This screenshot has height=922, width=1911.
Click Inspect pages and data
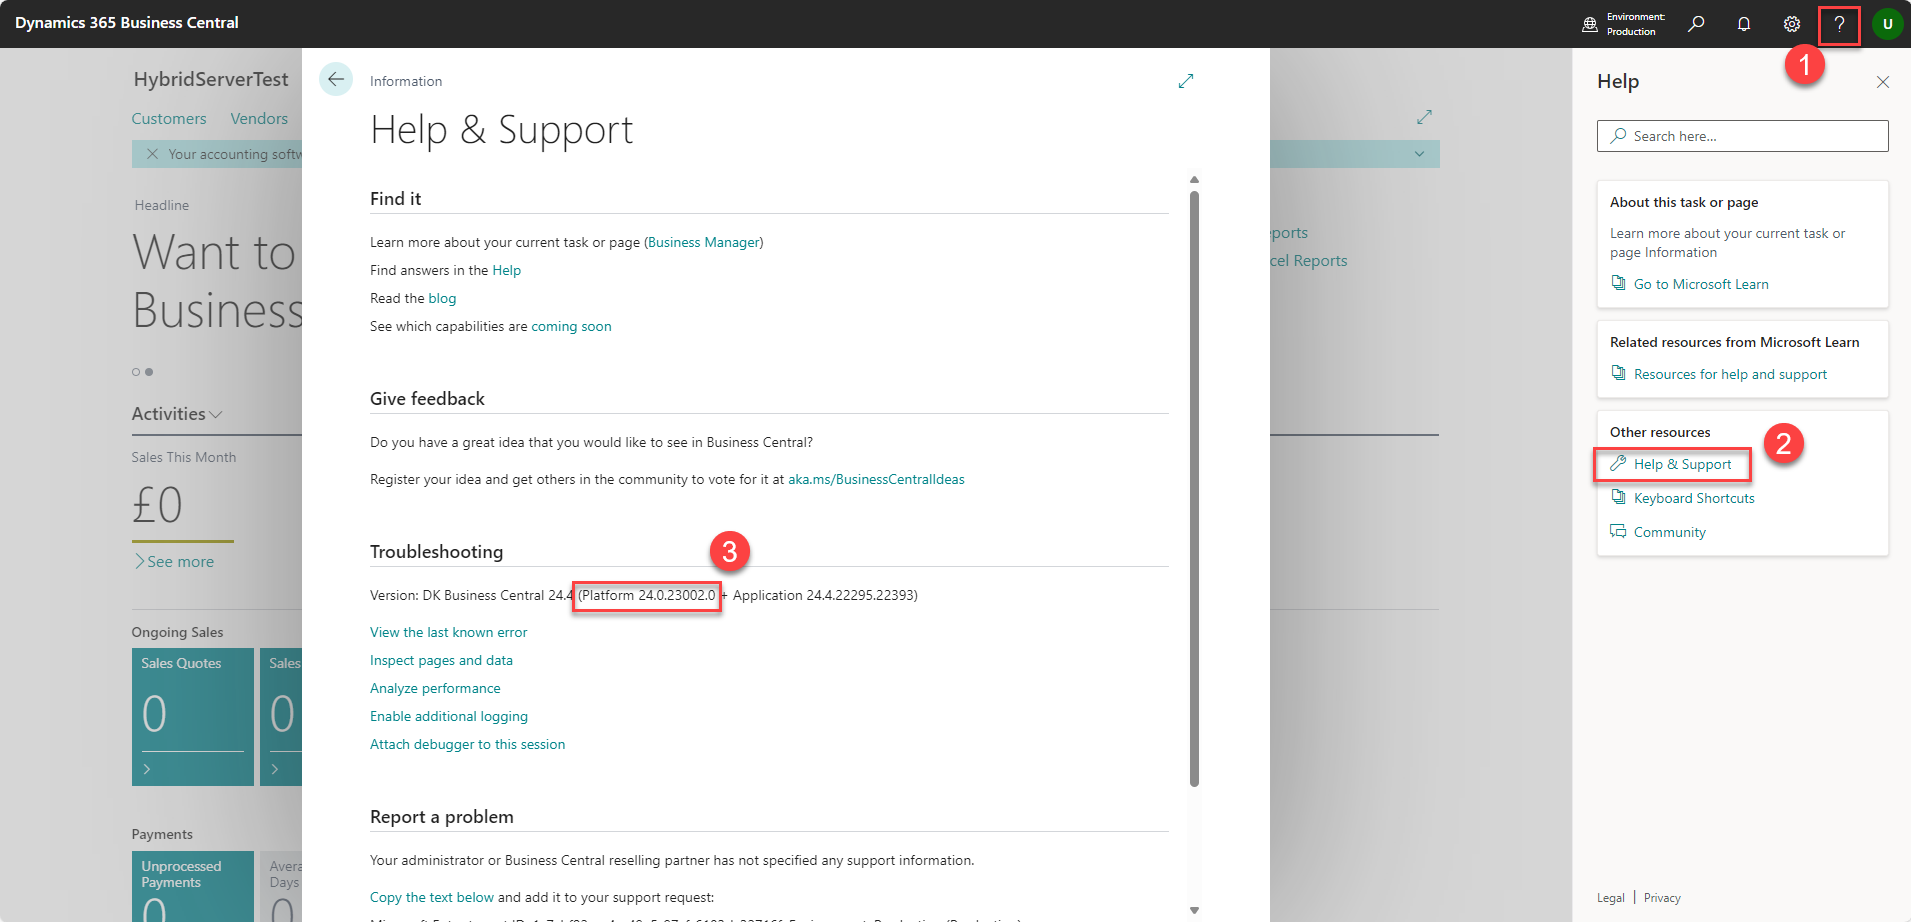pos(441,660)
